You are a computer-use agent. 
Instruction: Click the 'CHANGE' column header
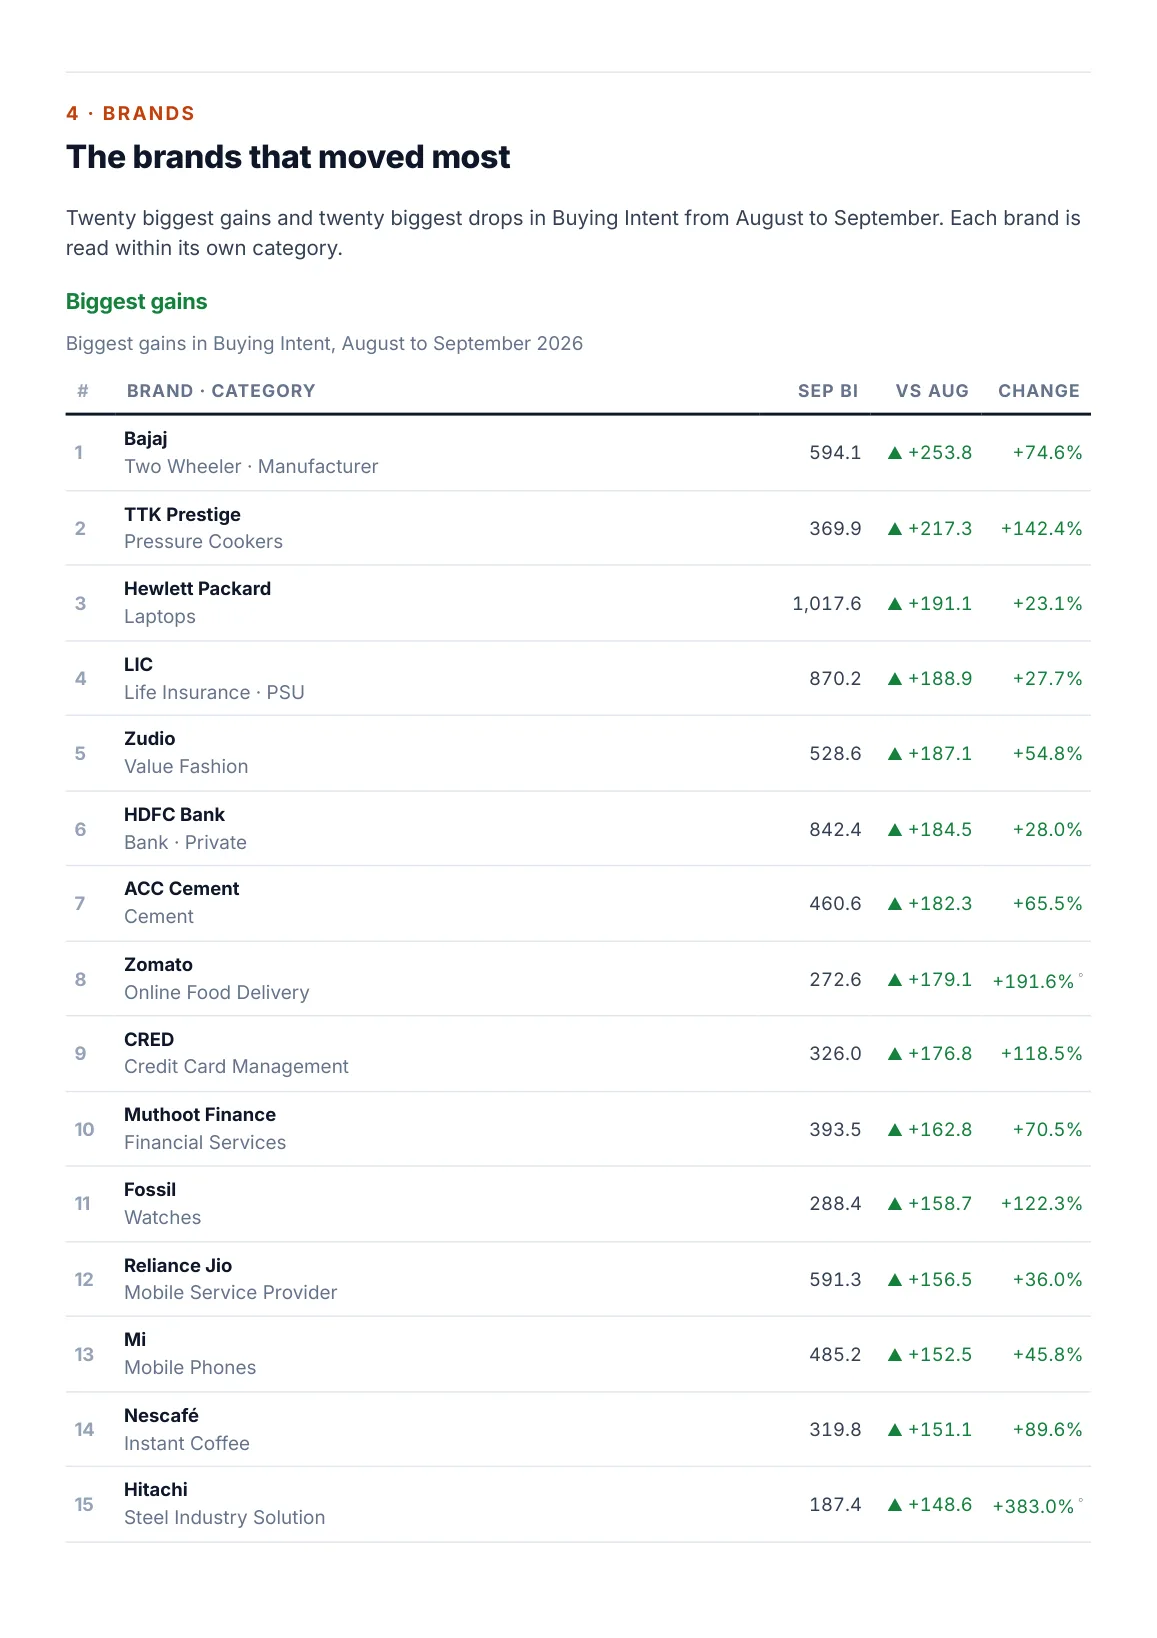[x=1039, y=391]
